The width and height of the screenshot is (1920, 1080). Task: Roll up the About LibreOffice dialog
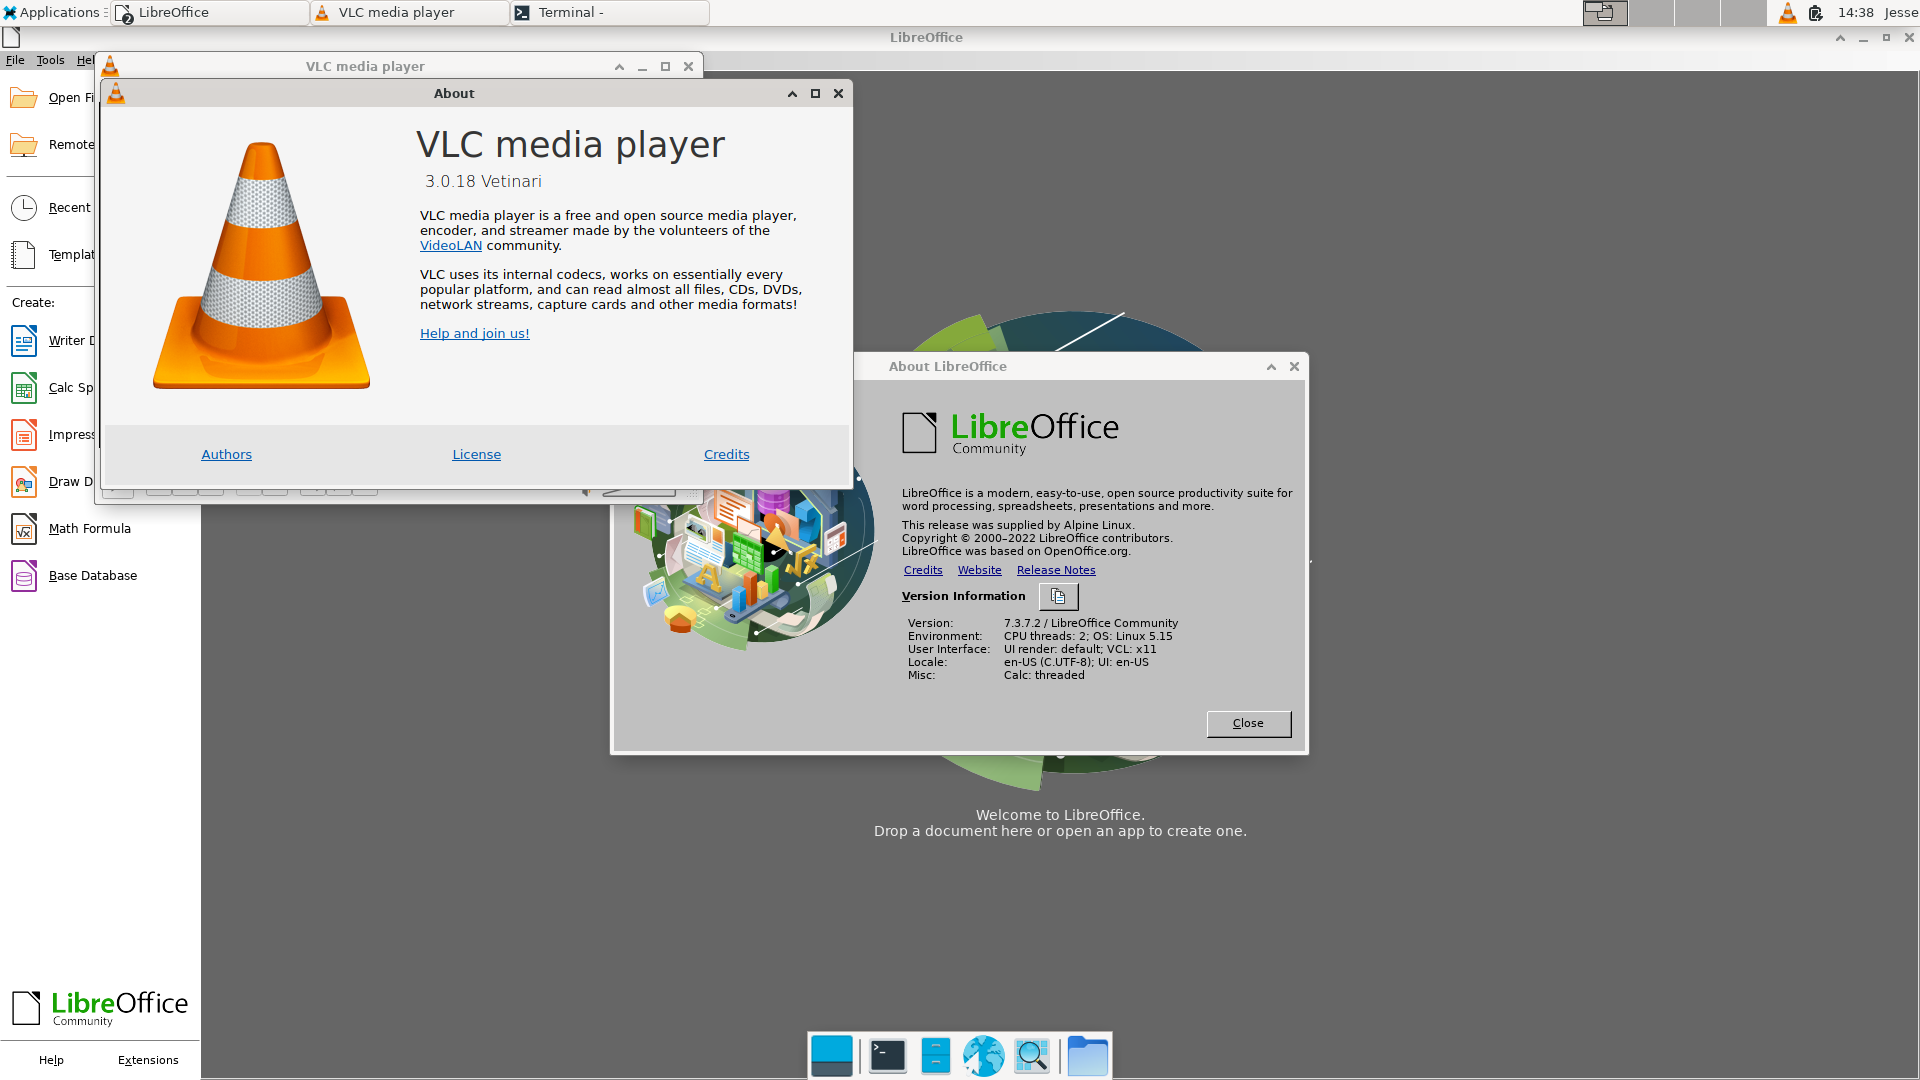pos(1271,367)
